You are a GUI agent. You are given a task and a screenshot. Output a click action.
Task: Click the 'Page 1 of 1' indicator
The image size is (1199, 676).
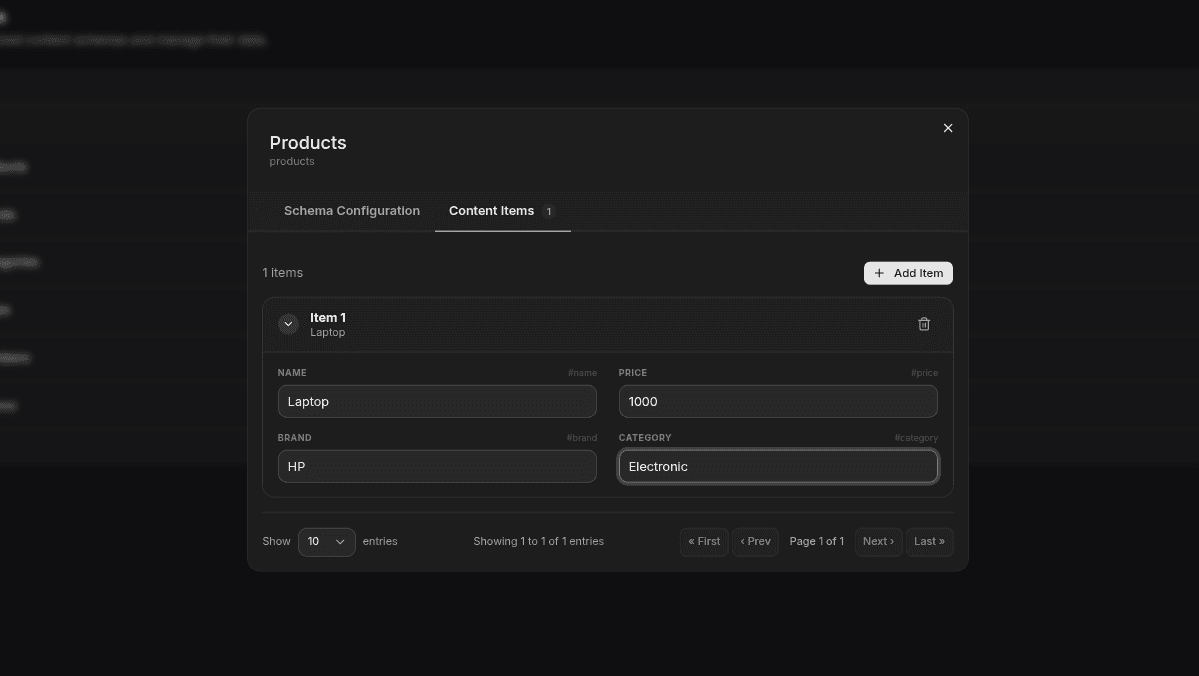(817, 541)
